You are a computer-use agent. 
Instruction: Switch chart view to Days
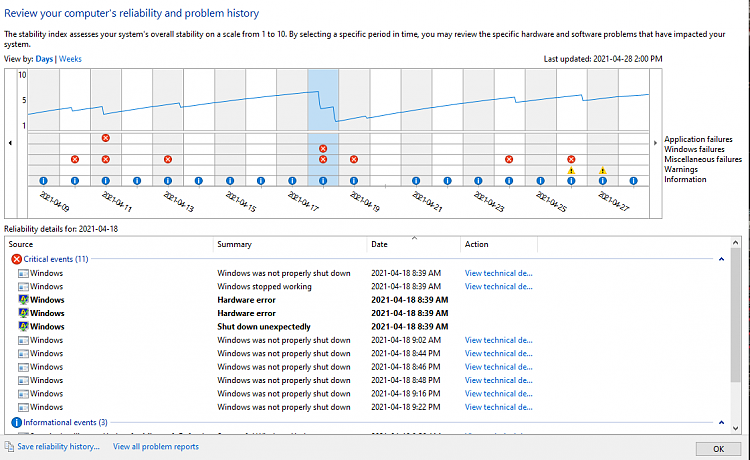click(x=44, y=59)
